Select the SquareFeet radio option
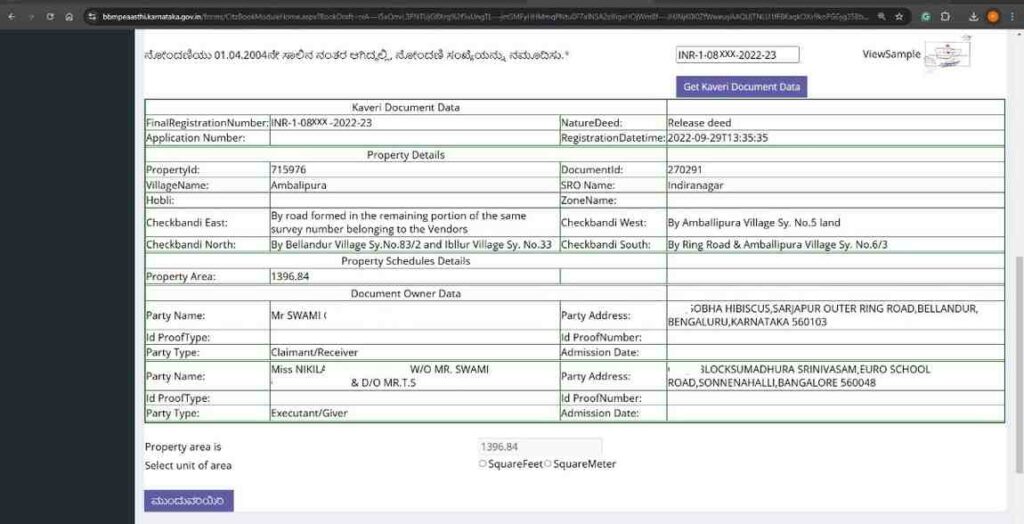This screenshot has height=524, width=1024. (x=483, y=464)
